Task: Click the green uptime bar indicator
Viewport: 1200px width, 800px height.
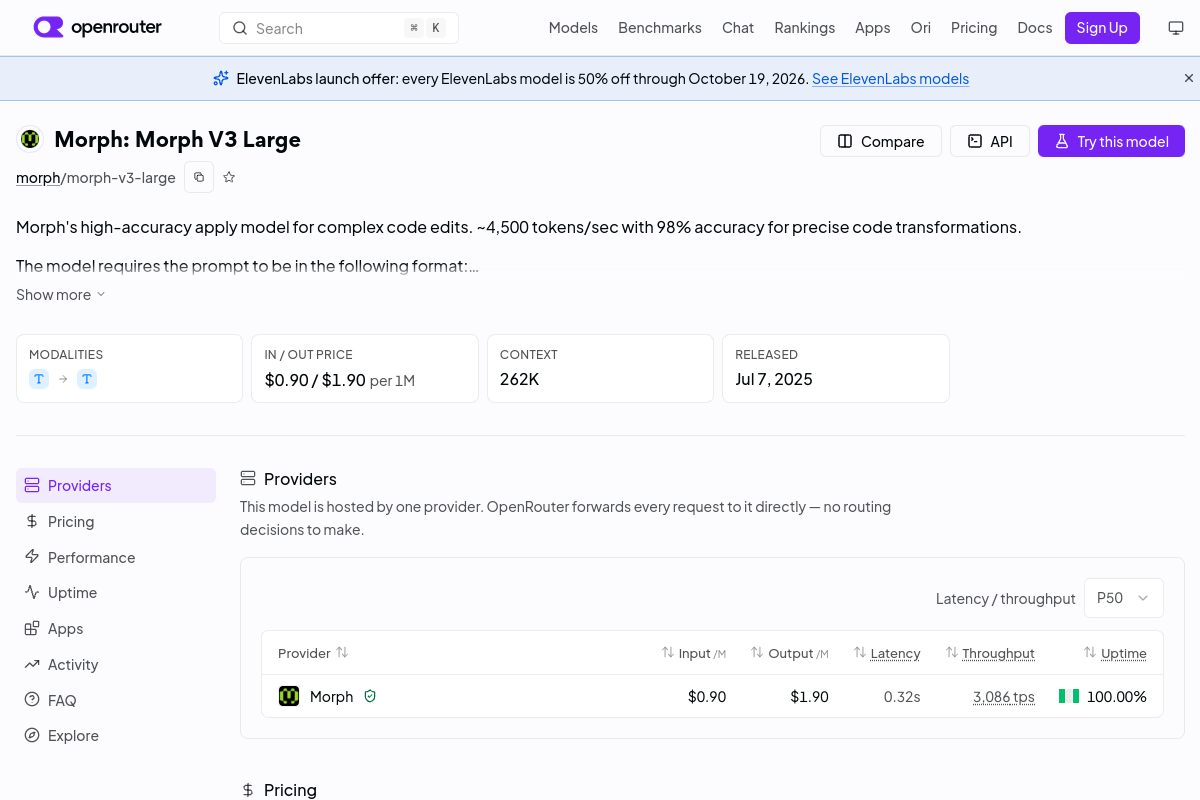Action: pyautogui.click(x=1069, y=696)
